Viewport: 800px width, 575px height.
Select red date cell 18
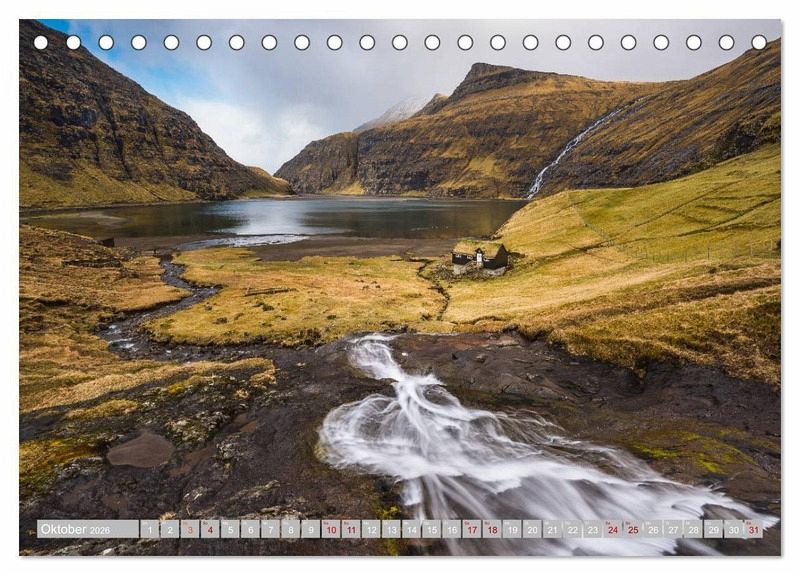pyautogui.click(x=492, y=529)
